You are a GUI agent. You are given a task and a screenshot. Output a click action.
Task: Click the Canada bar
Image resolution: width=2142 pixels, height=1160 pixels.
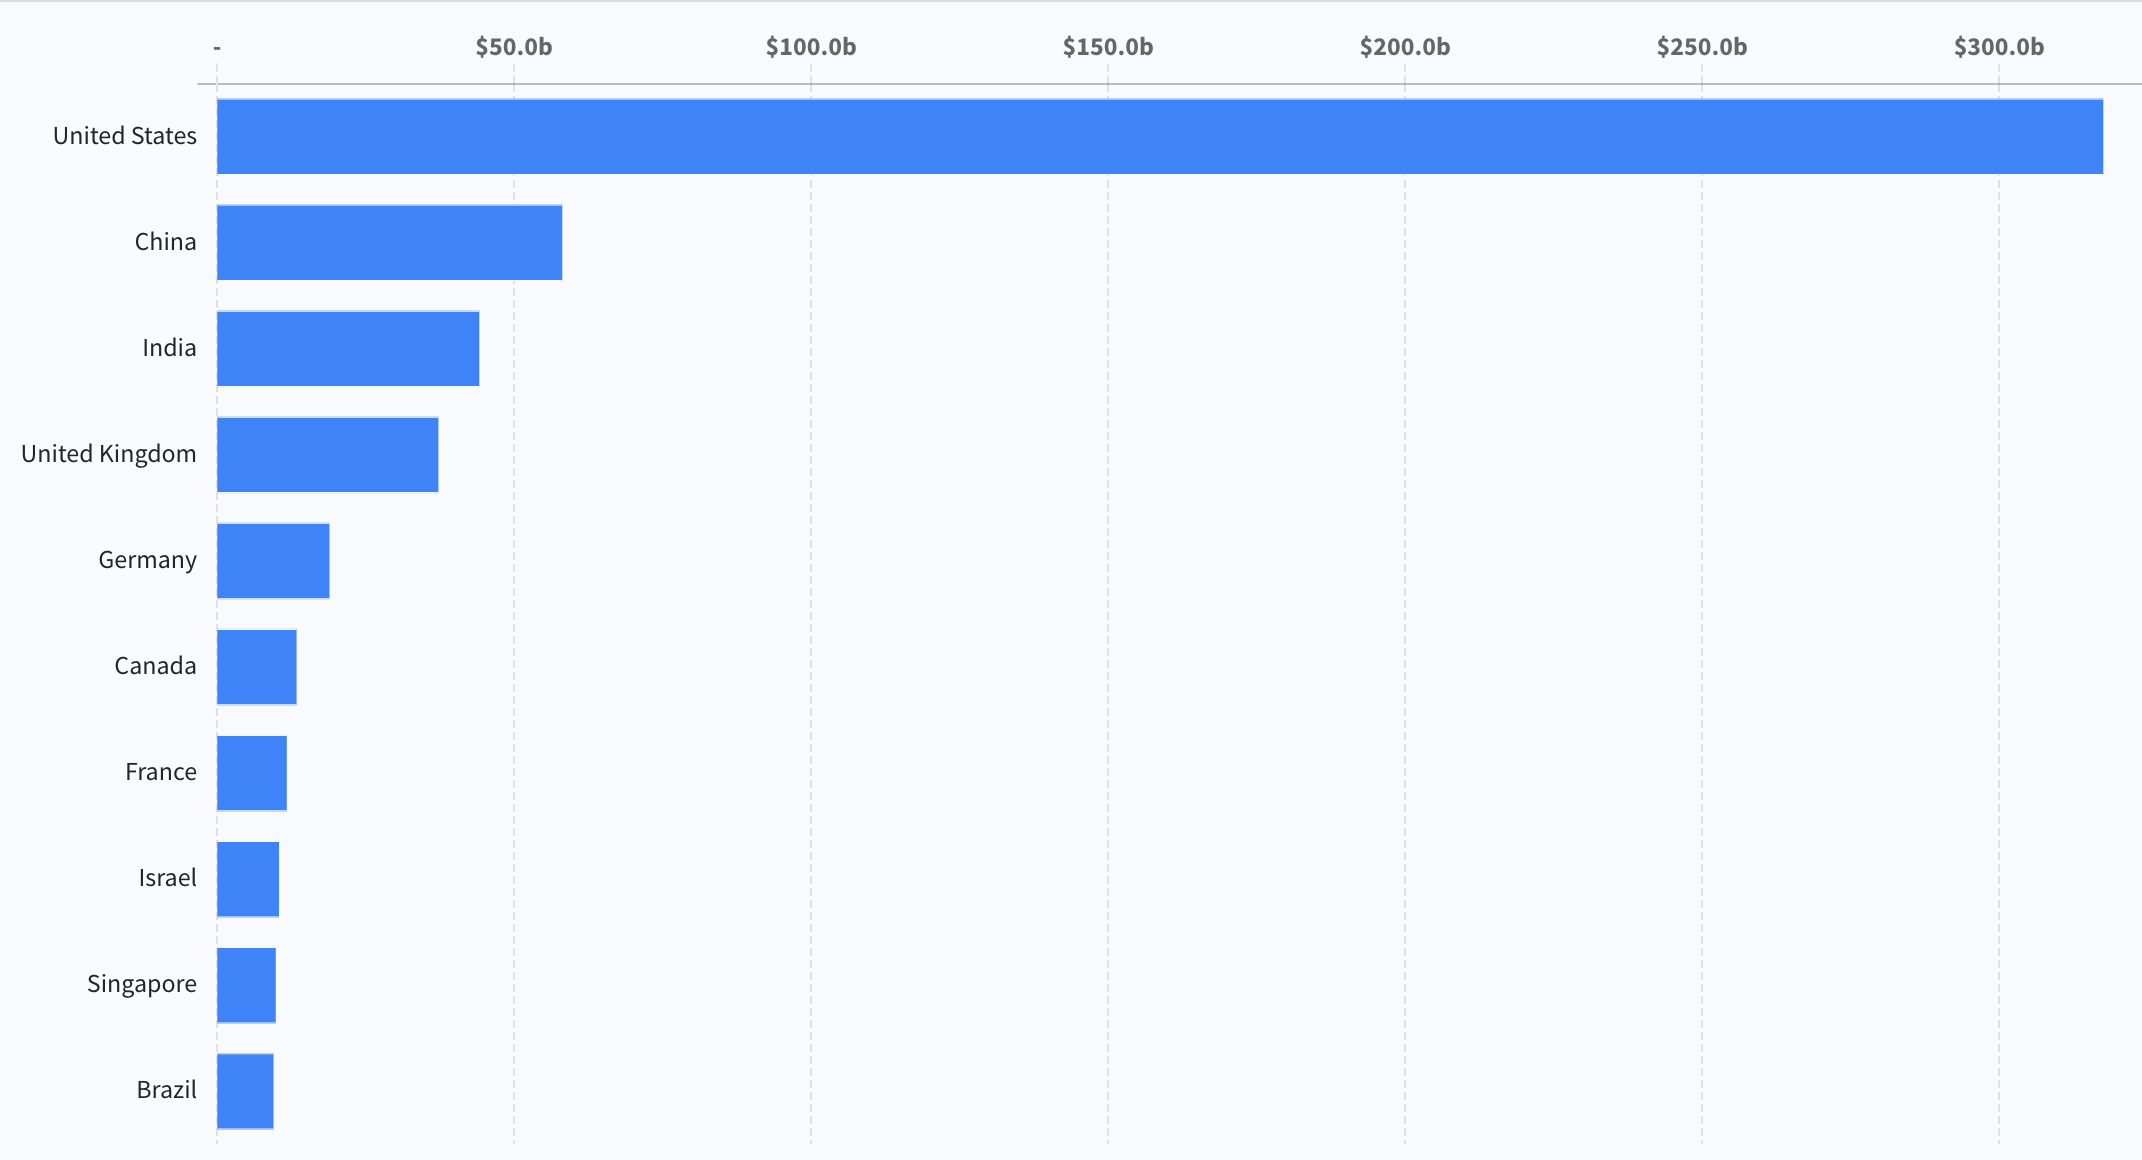257,666
